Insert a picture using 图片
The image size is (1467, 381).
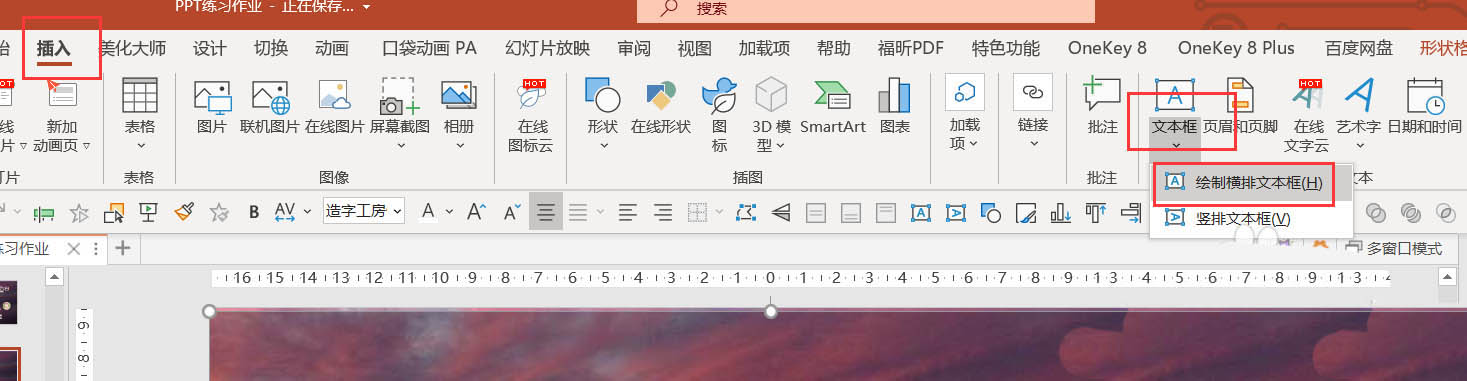tap(212, 107)
